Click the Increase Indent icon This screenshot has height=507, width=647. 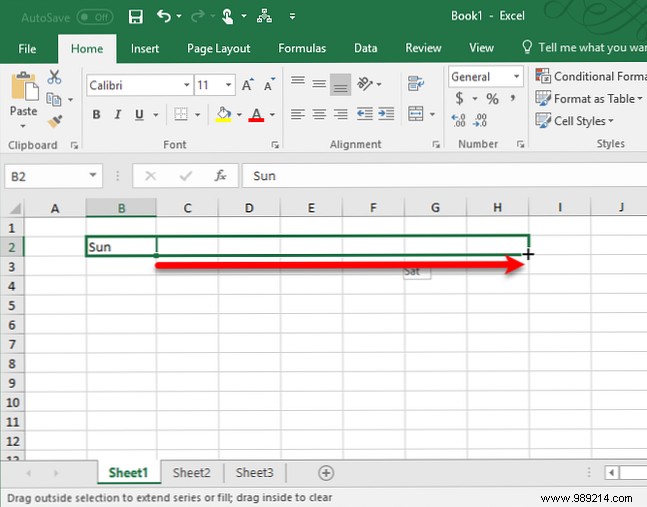[386, 113]
